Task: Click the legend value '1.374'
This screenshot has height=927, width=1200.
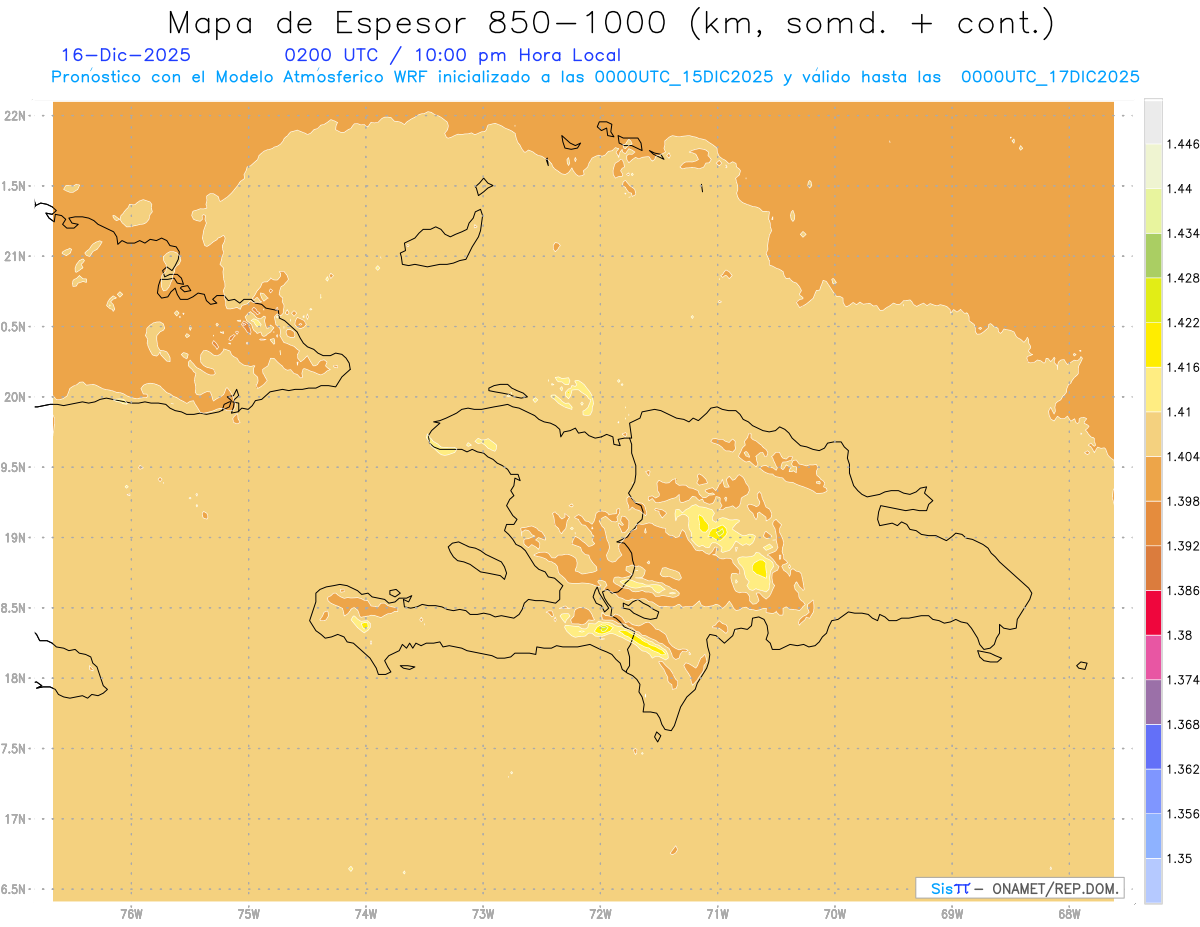Action: (1185, 680)
